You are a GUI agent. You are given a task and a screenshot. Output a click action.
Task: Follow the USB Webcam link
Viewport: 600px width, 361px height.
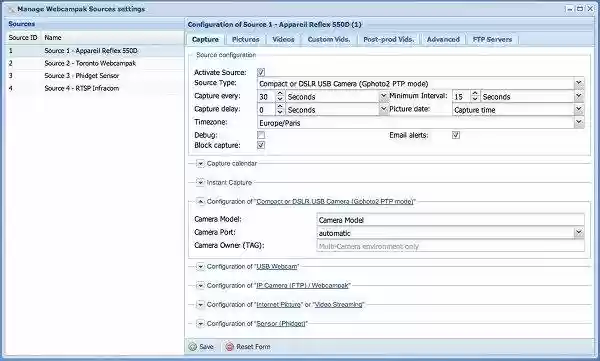[277, 266]
